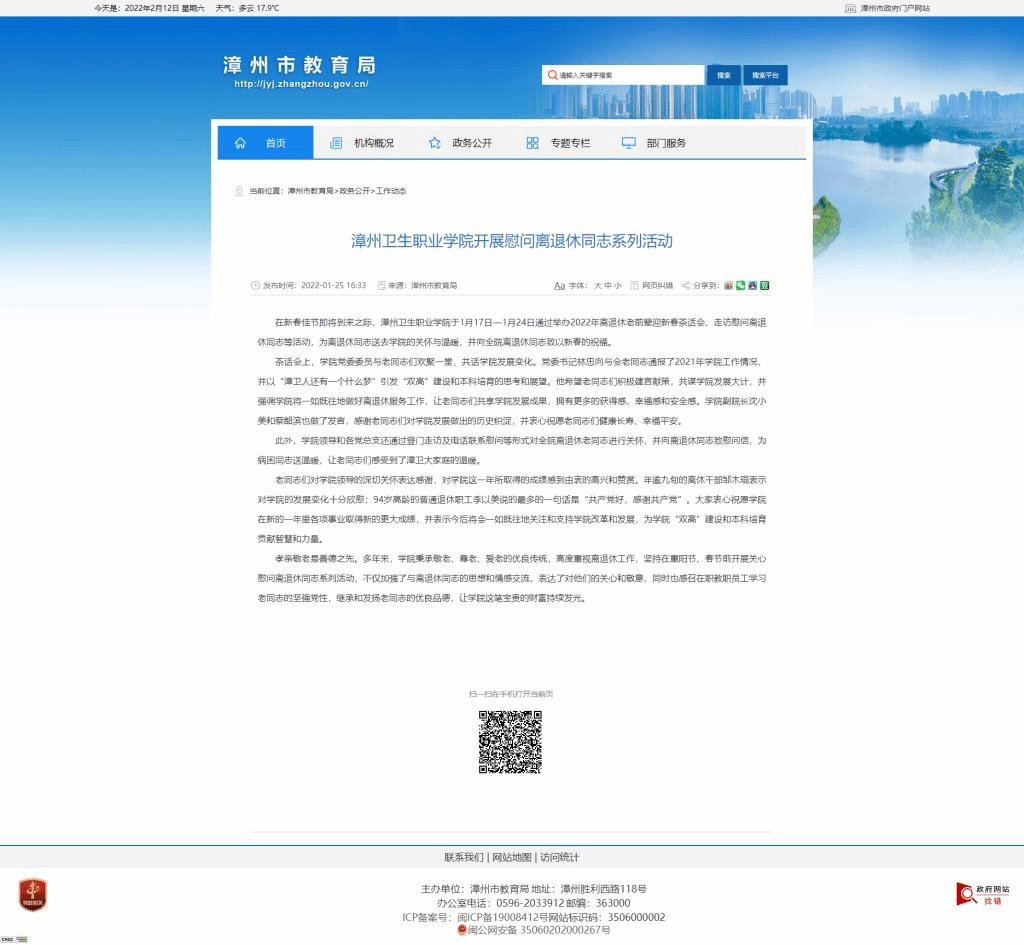1024x945 pixels.
Task: Share article to Weibo icon
Action: pyautogui.click(x=729, y=286)
